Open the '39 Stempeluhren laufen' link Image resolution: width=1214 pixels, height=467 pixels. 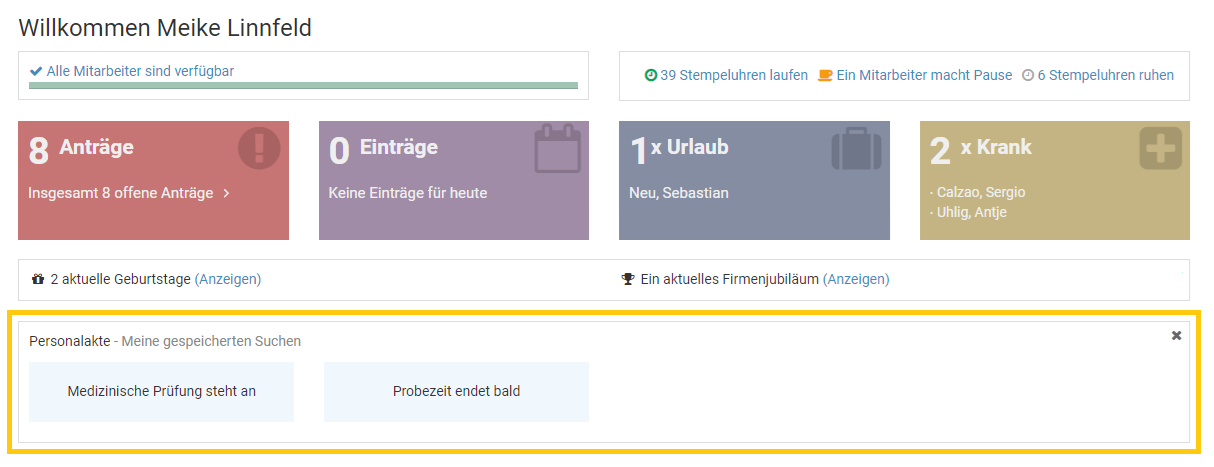733,75
